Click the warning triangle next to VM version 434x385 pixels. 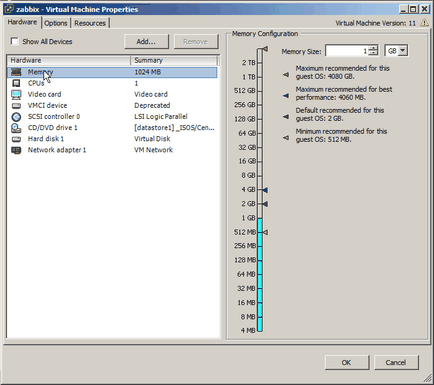424,23
